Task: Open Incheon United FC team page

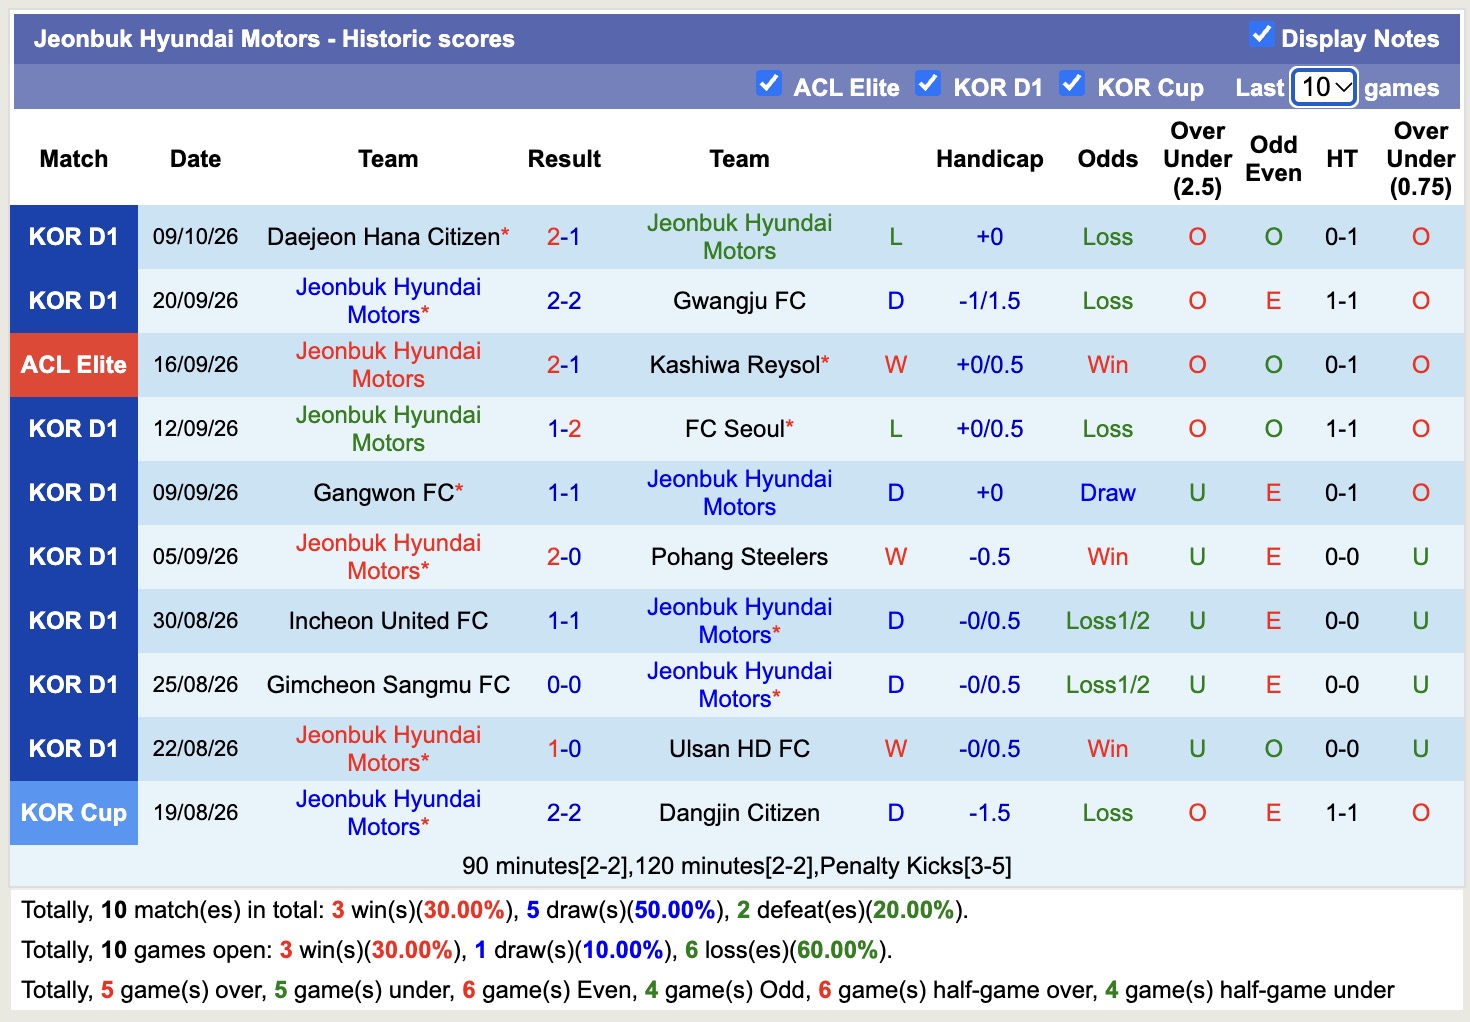Action: [388, 621]
